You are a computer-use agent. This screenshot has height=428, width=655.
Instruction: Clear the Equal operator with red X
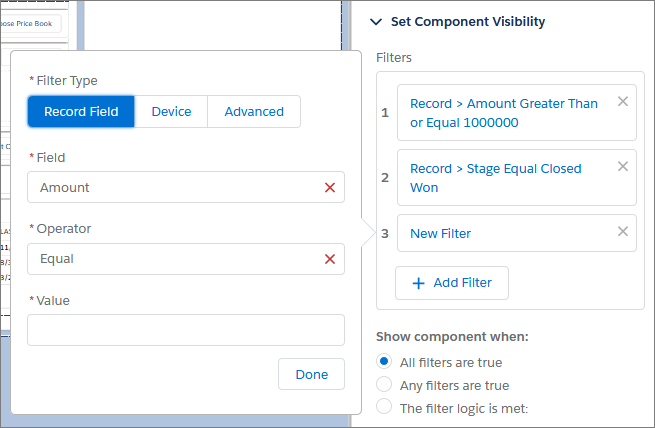pyautogui.click(x=329, y=259)
